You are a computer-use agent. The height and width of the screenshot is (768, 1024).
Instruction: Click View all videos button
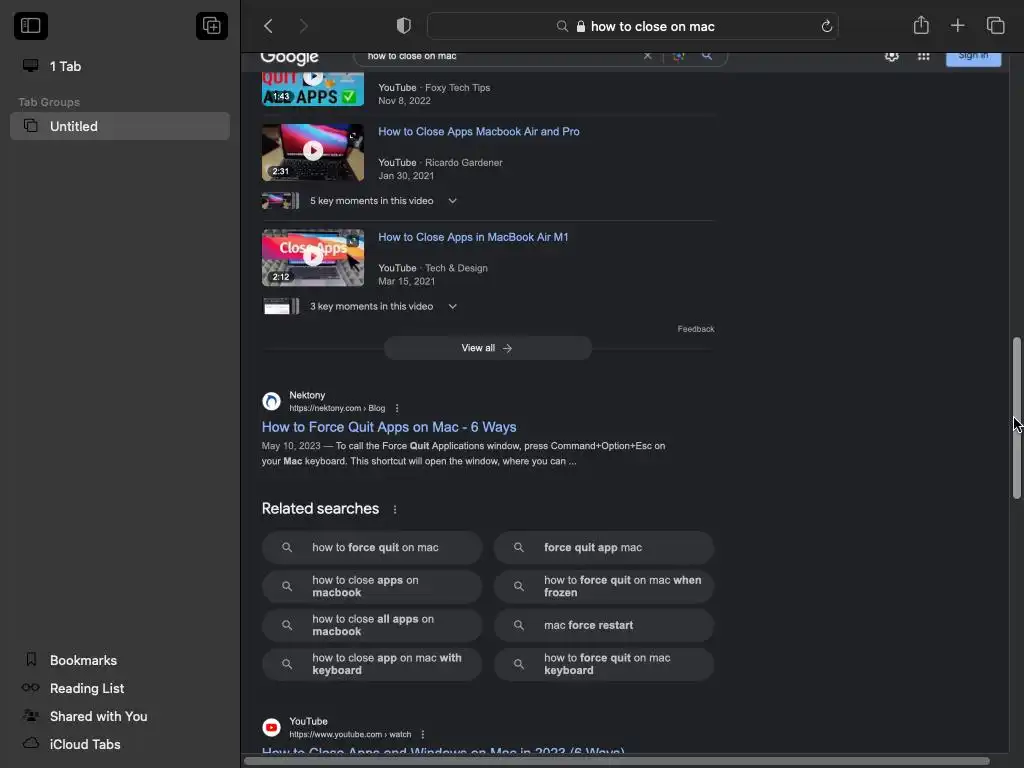(487, 348)
